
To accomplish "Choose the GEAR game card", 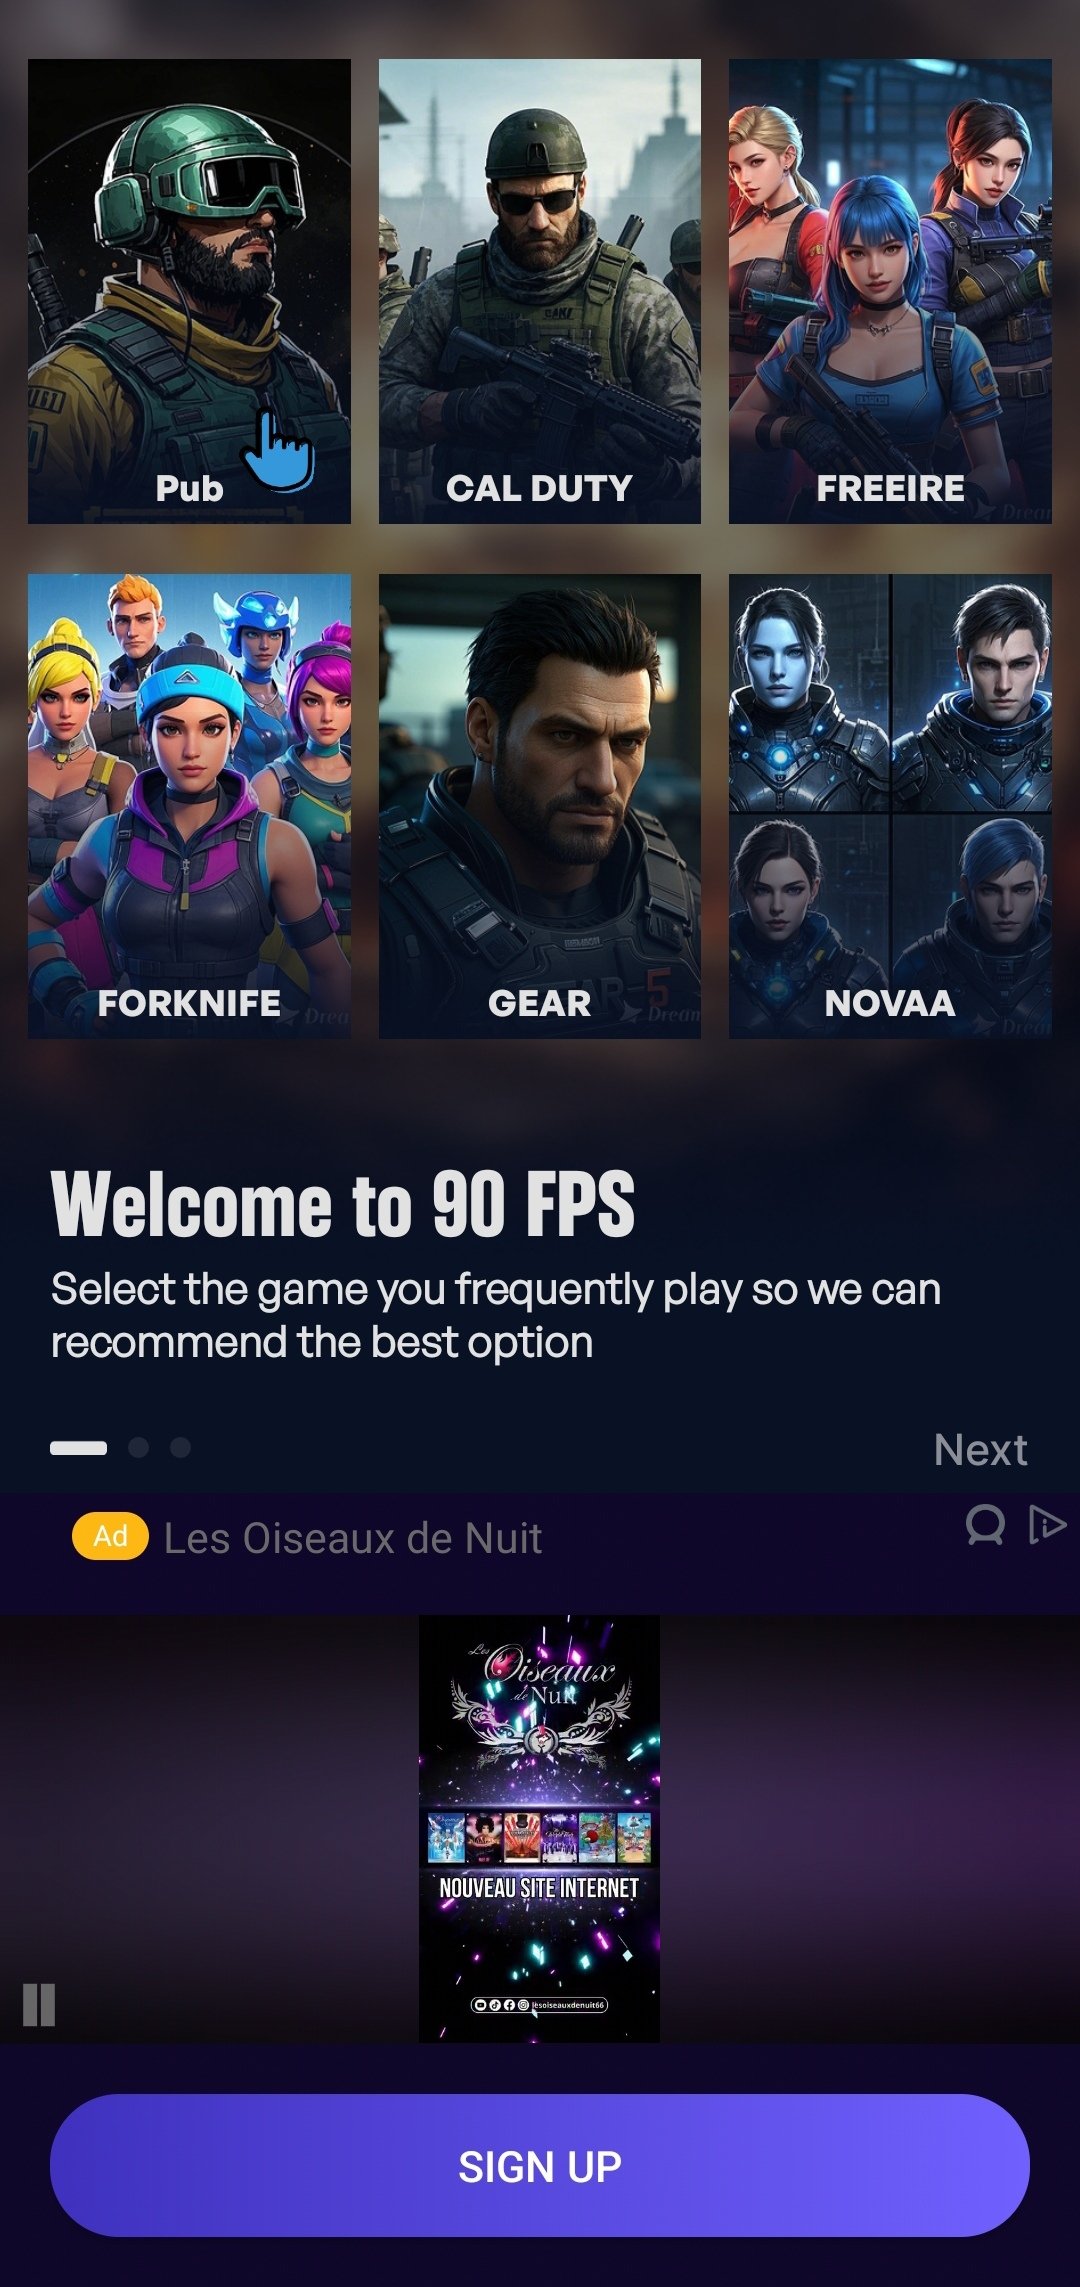I will pos(540,806).
